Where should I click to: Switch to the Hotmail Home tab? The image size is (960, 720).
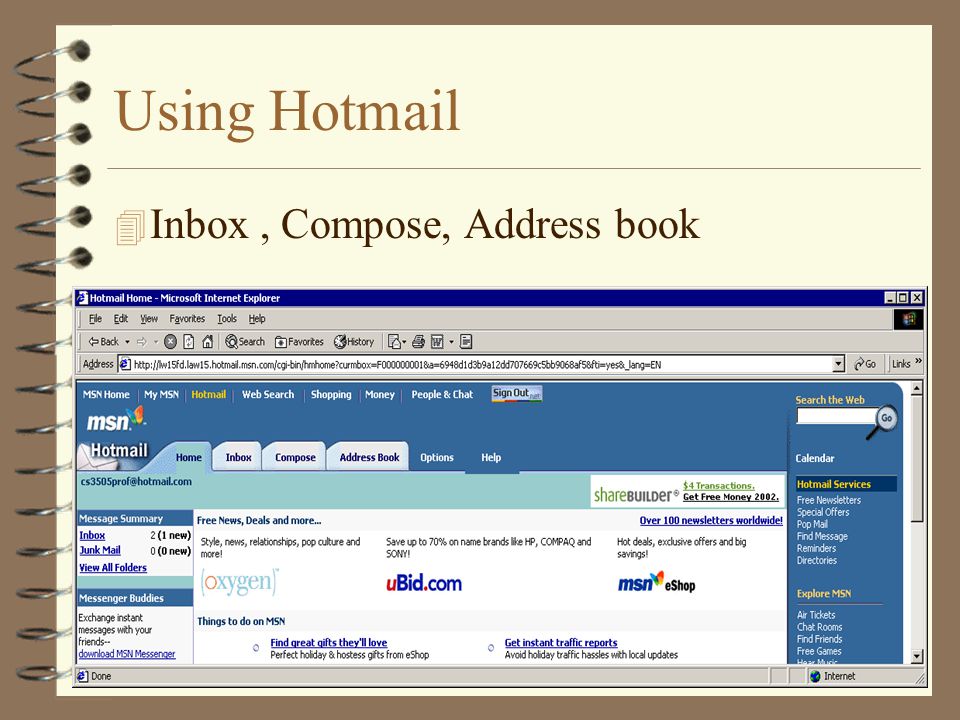pyautogui.click(x=188, y=457)
